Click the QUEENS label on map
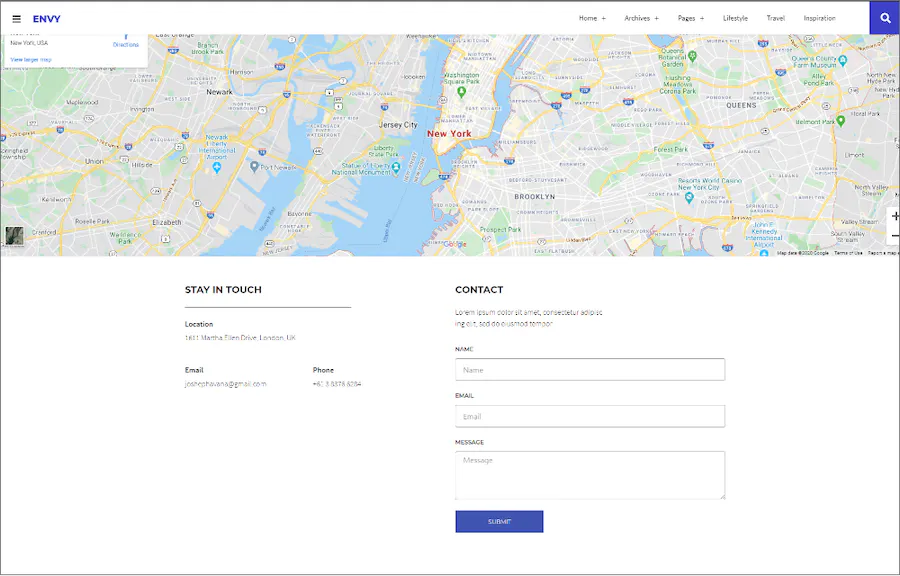Screen dimensions: 900x576 (741, 106)
